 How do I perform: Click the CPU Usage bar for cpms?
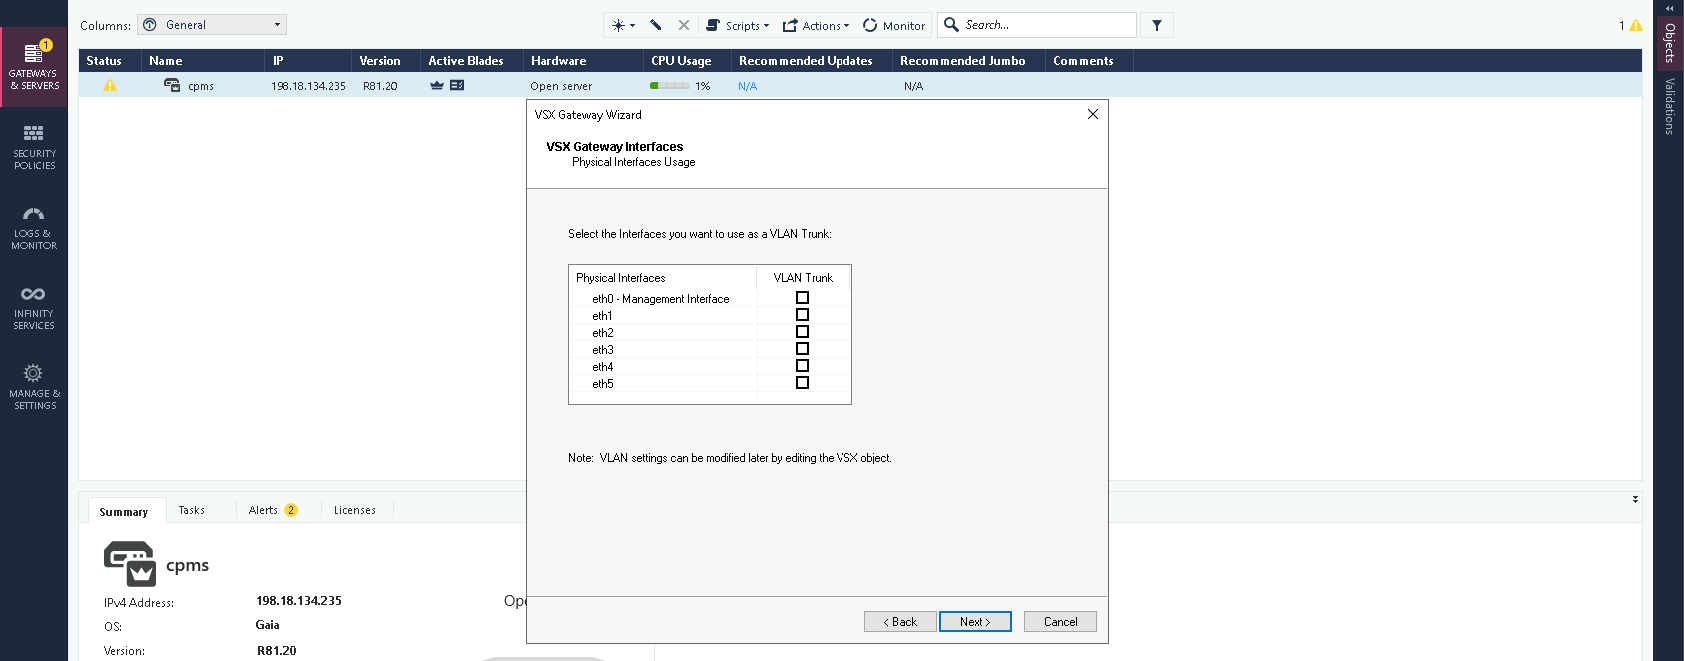click(x=670, y=86)
